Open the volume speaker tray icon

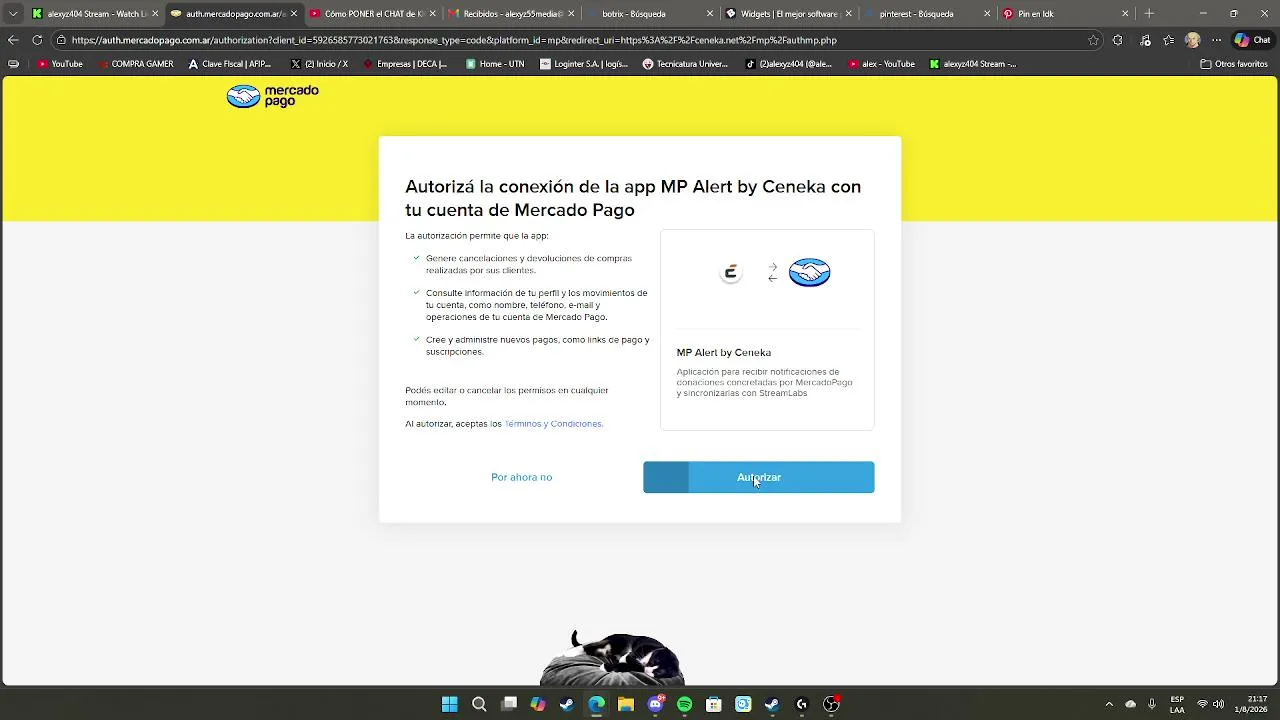[x=1218, y=704]
